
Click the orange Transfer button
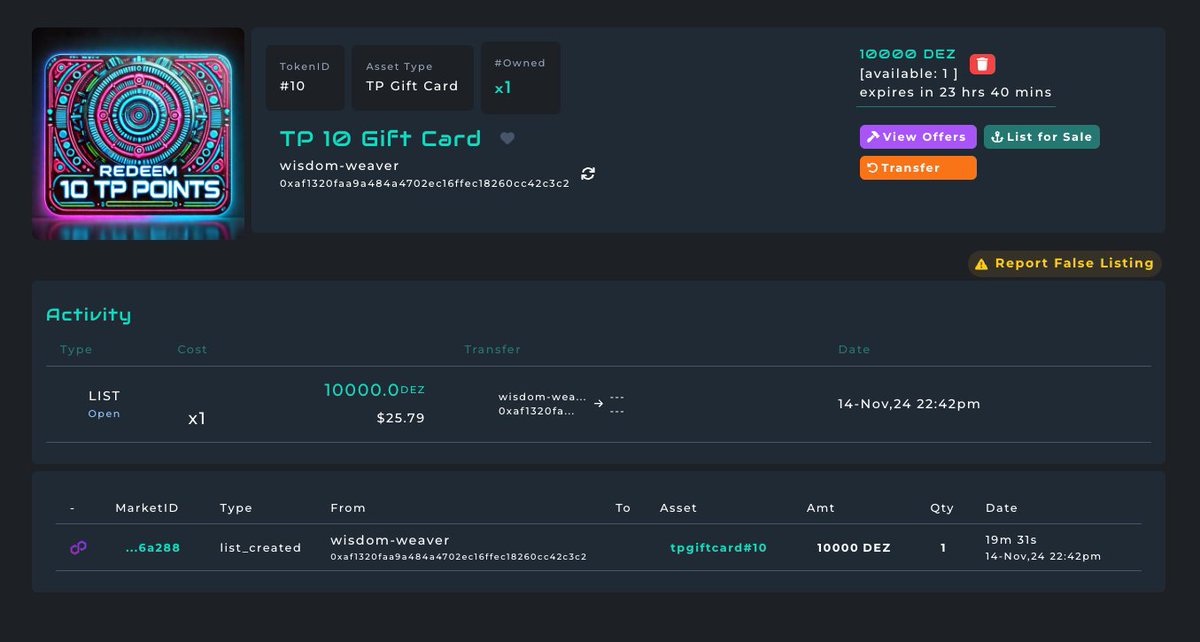pos(917,168)
